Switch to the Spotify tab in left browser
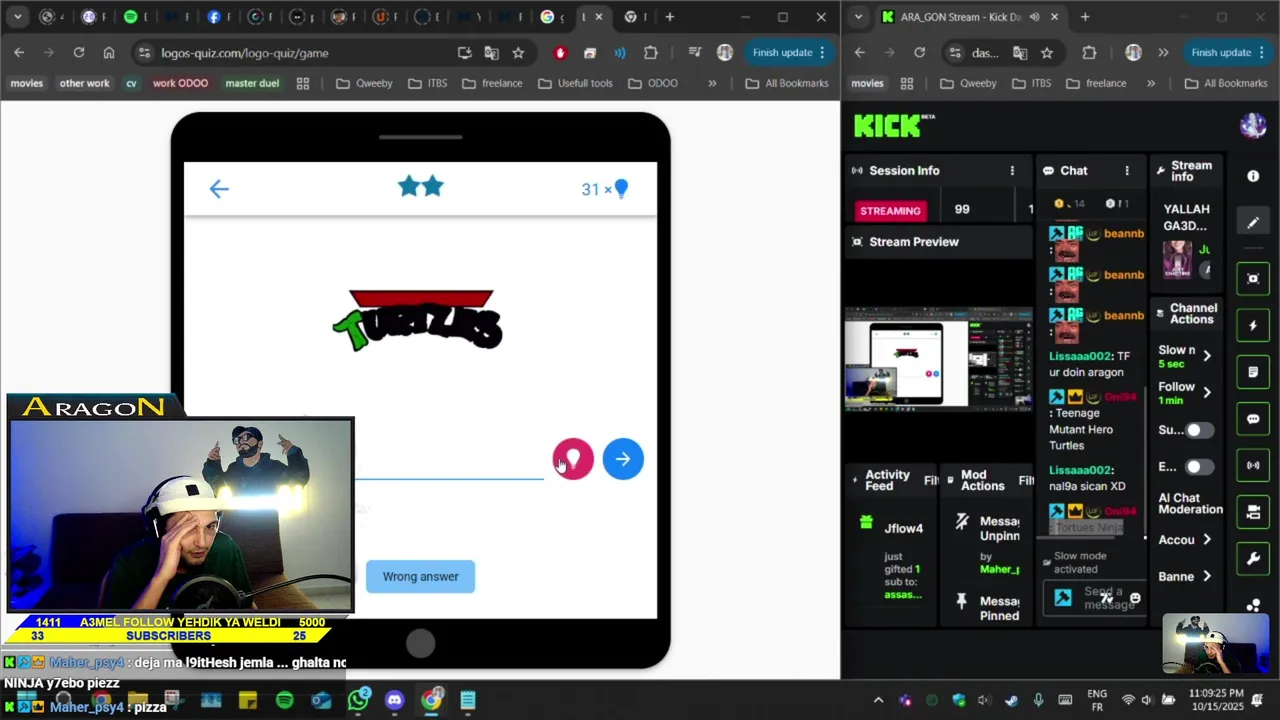Viewport: 1280px width, 720px height. coord(131,17)
